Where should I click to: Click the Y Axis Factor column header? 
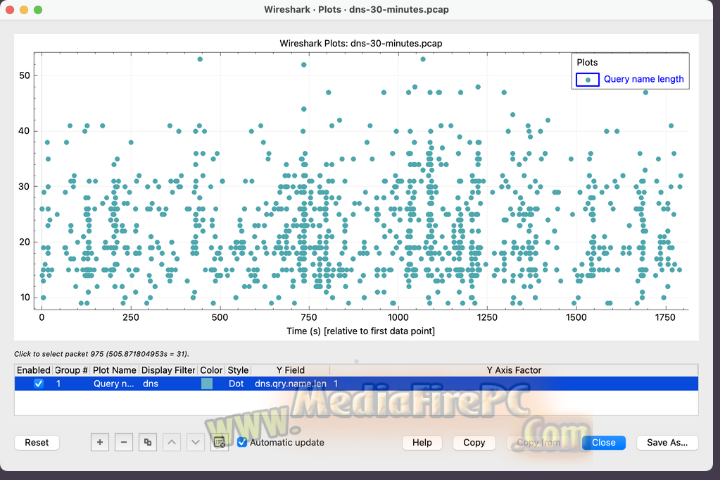pyautogui.click(x=514, y=370)
